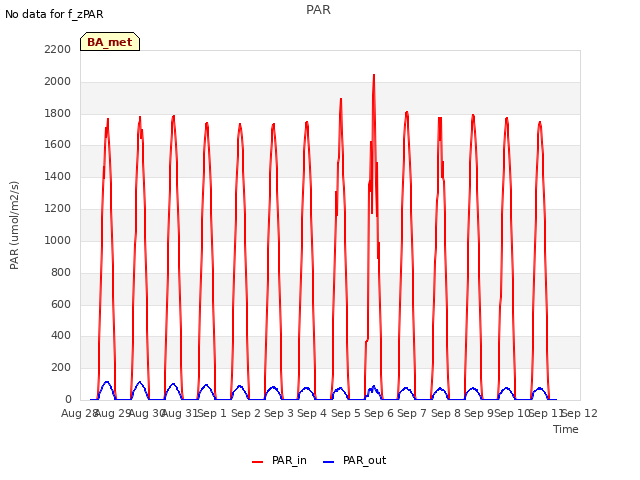
Task: Click the Sep 6 x-axis date label
Action: pyautogui.click(x=379, y=413)
